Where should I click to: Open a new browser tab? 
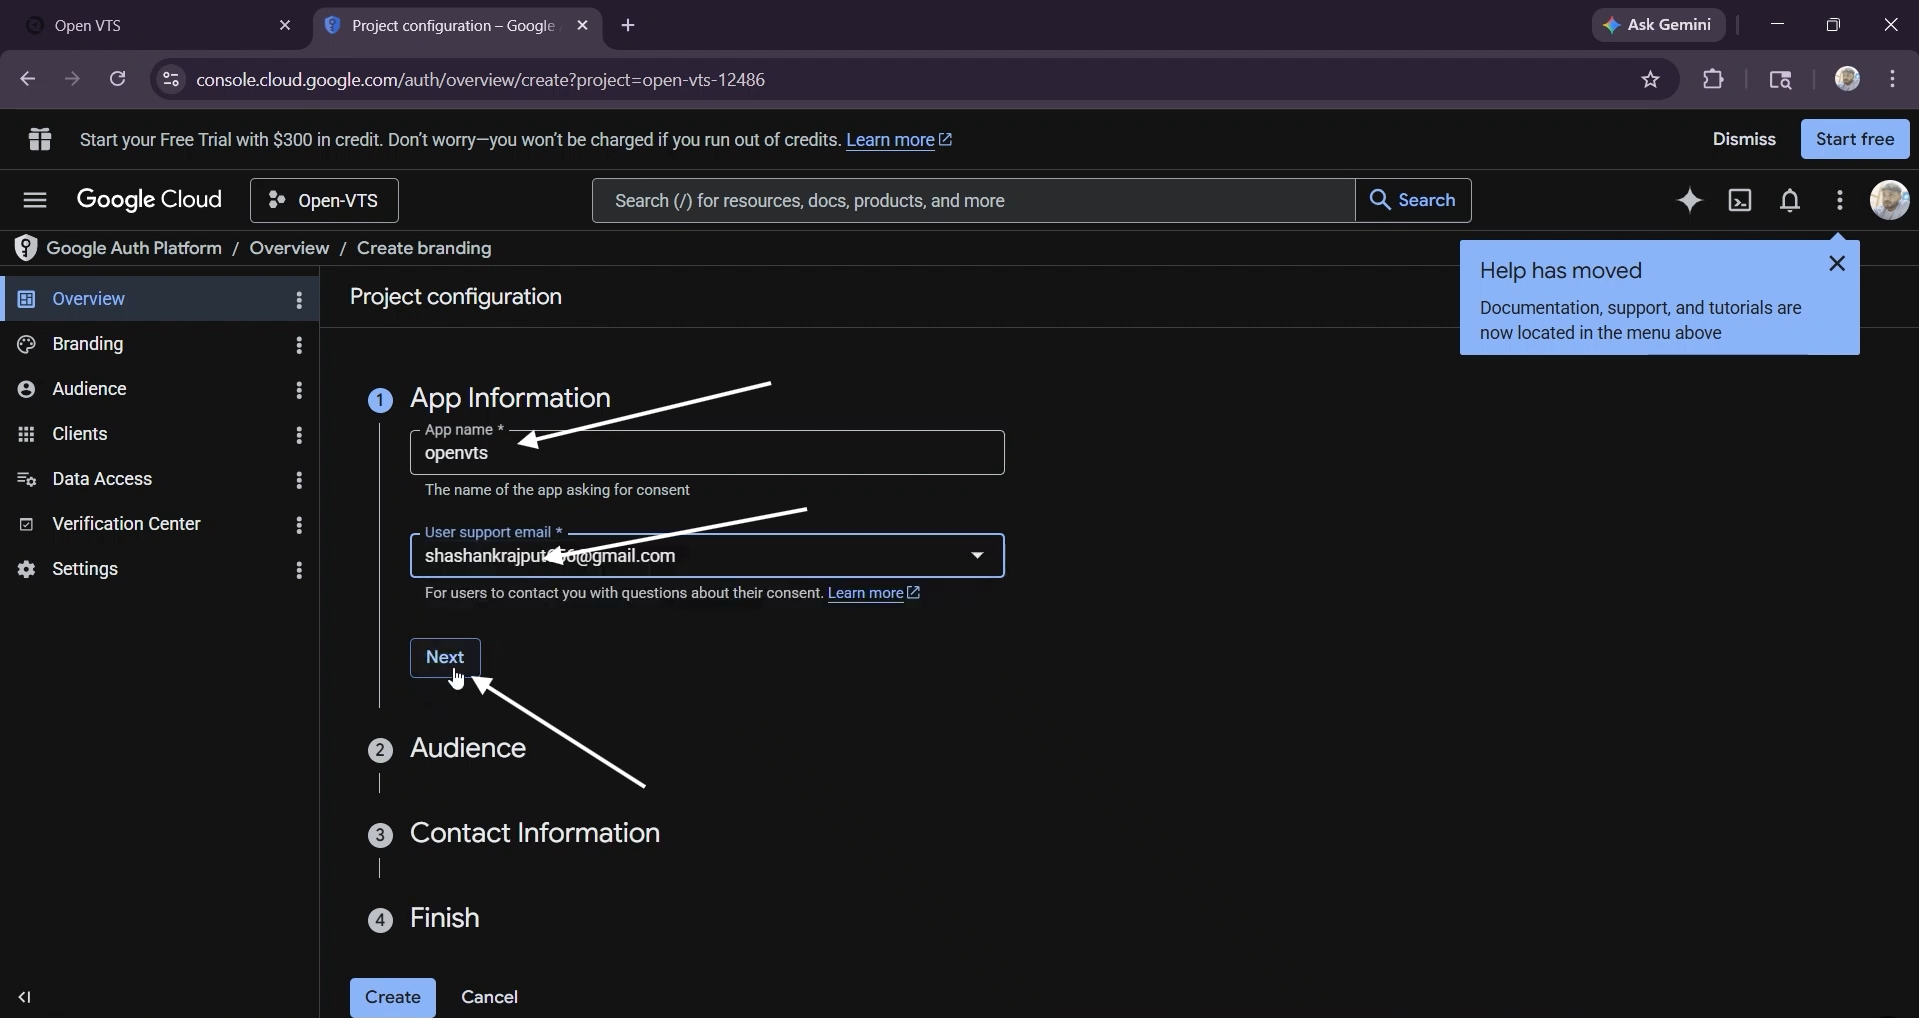click(x=628, y=26)
